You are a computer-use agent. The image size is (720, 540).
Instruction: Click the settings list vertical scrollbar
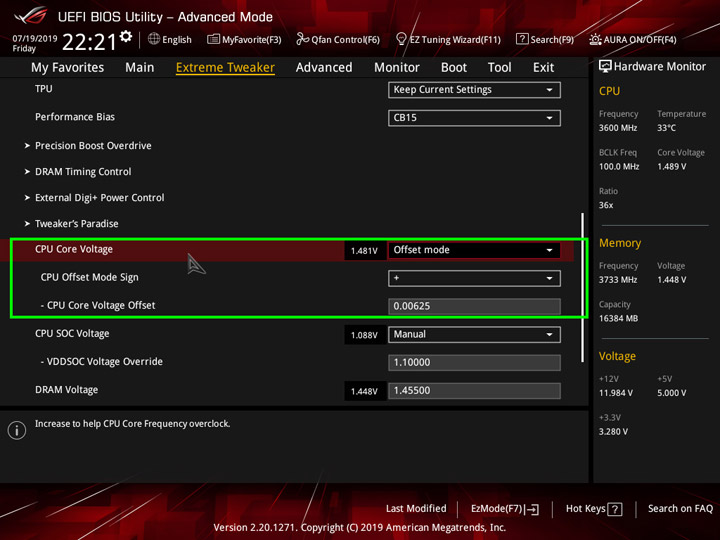(583, 287)
